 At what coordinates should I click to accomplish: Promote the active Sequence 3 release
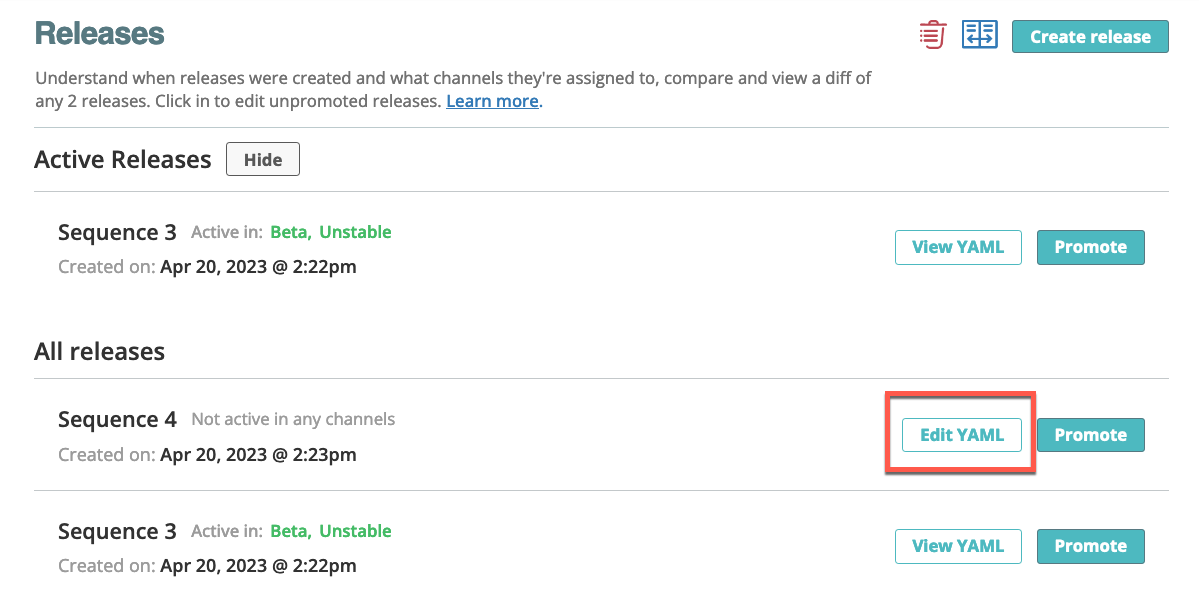(1090, 247)
